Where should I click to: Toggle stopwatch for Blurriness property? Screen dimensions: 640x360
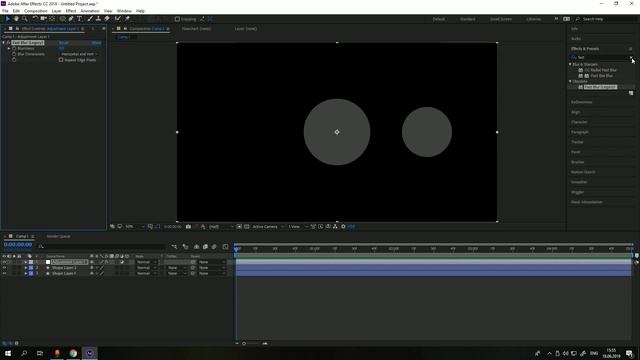pos(14,48)
